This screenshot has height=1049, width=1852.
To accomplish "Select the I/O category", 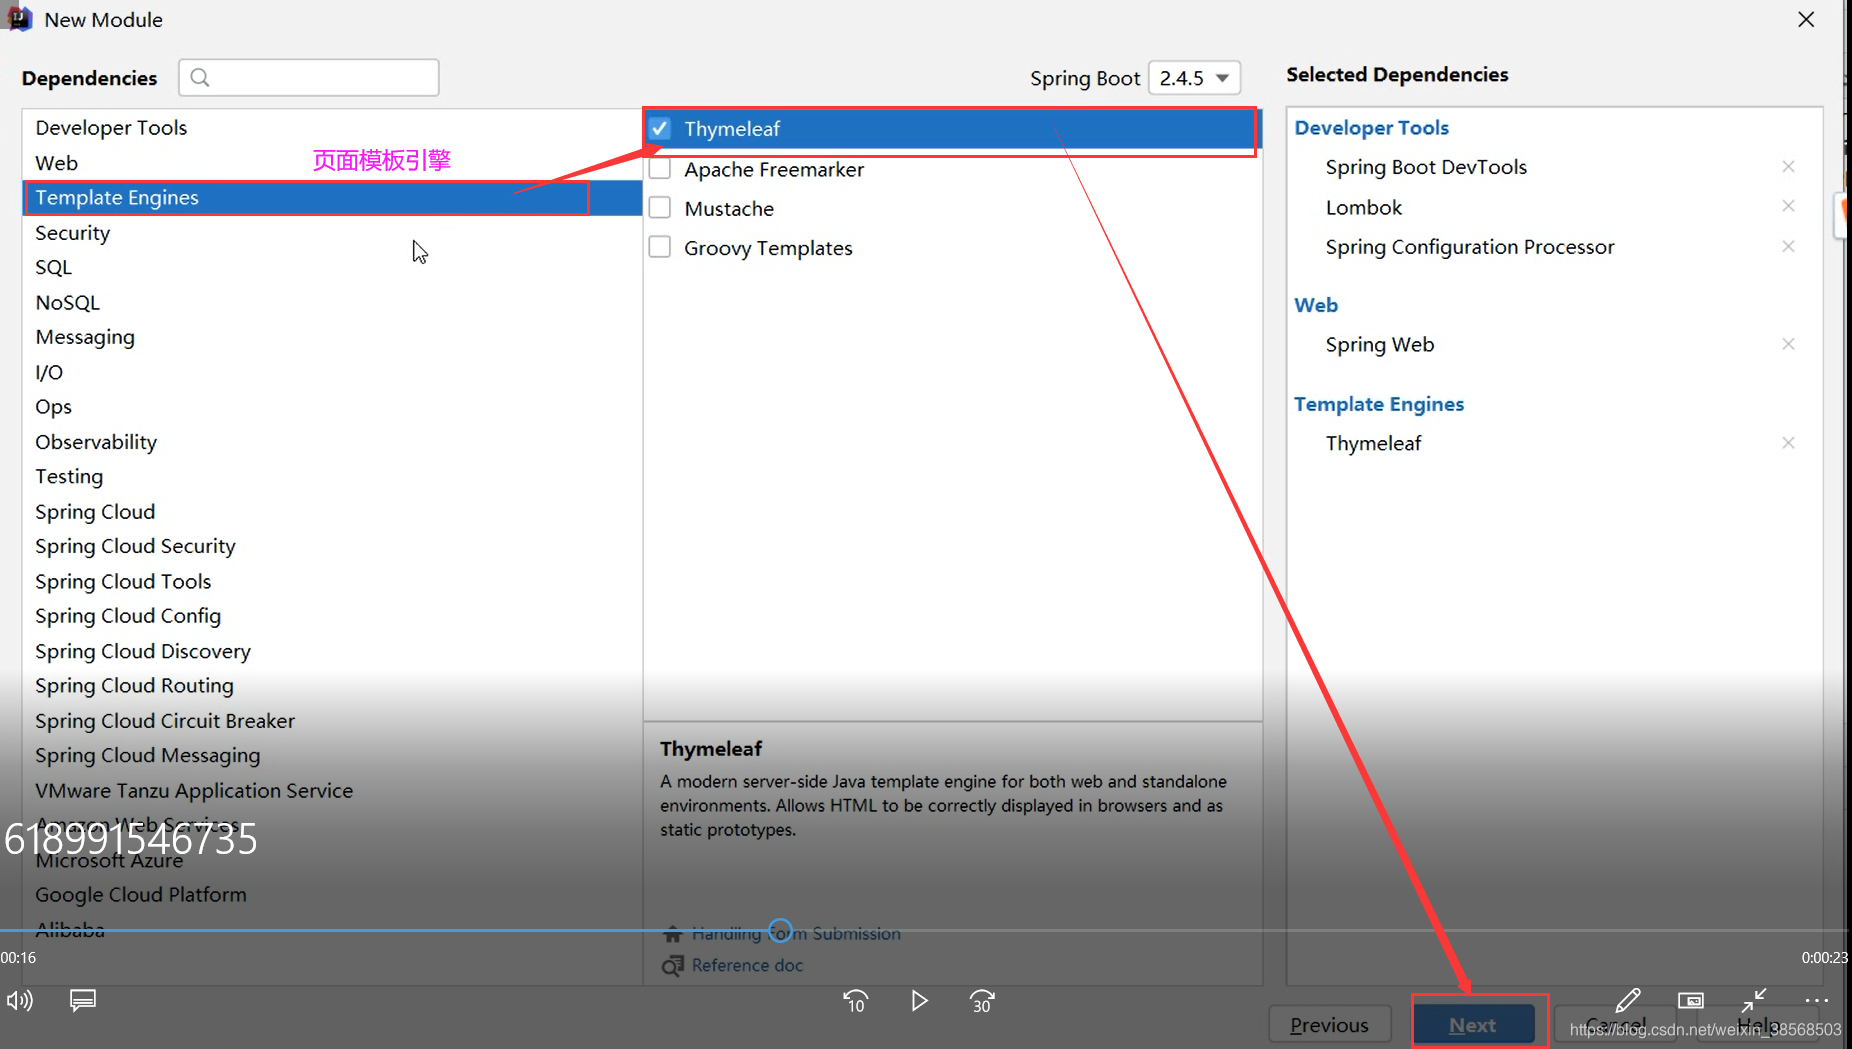I will point(332,372).
